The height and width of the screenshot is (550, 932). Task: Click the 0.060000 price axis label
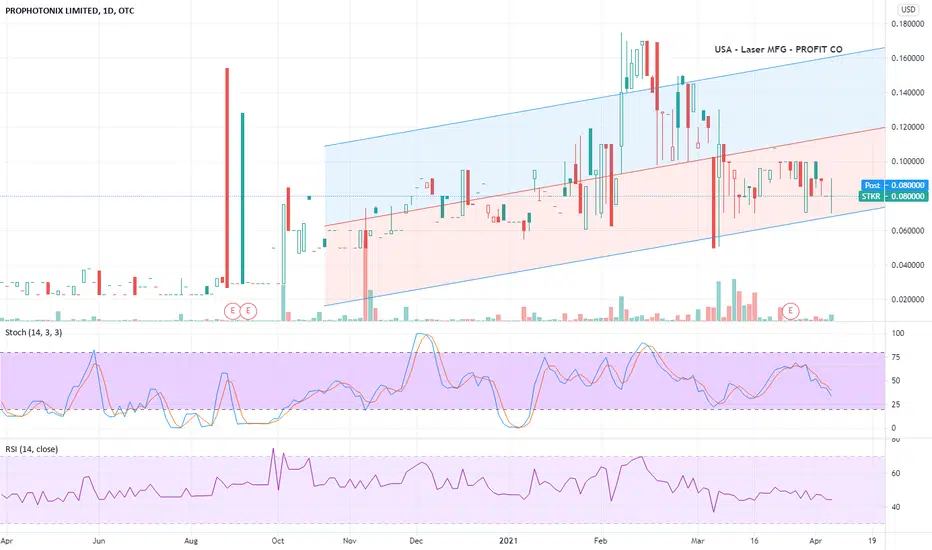pos(908,231)
